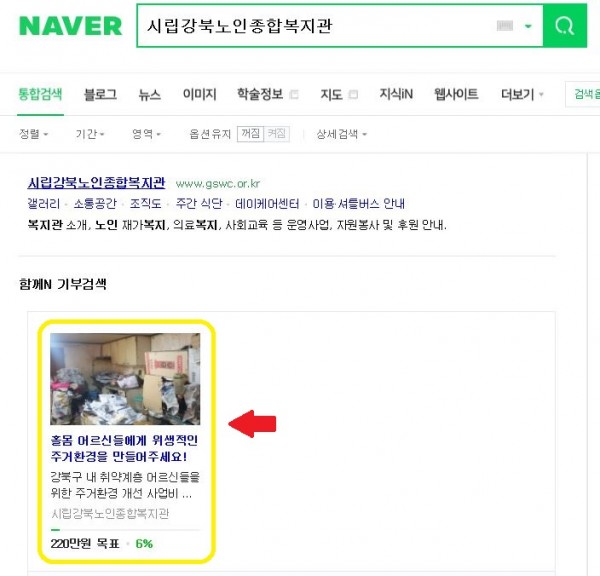Click the virtual keyboard icon in search box
The image size is (600, 576).
[504, 26]
